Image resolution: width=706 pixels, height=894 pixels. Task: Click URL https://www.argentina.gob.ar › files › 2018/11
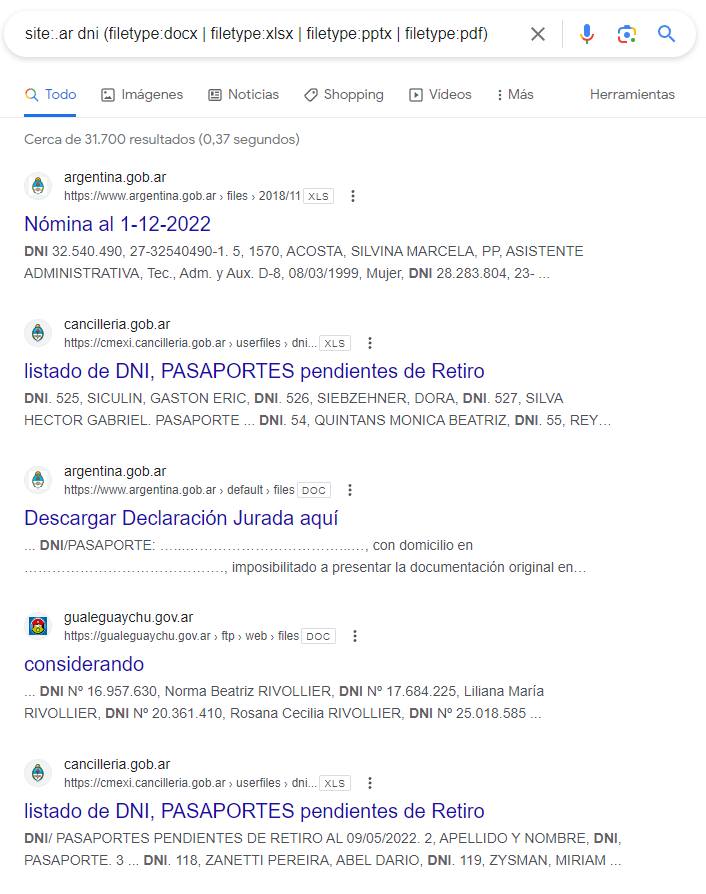click(182, 196)
